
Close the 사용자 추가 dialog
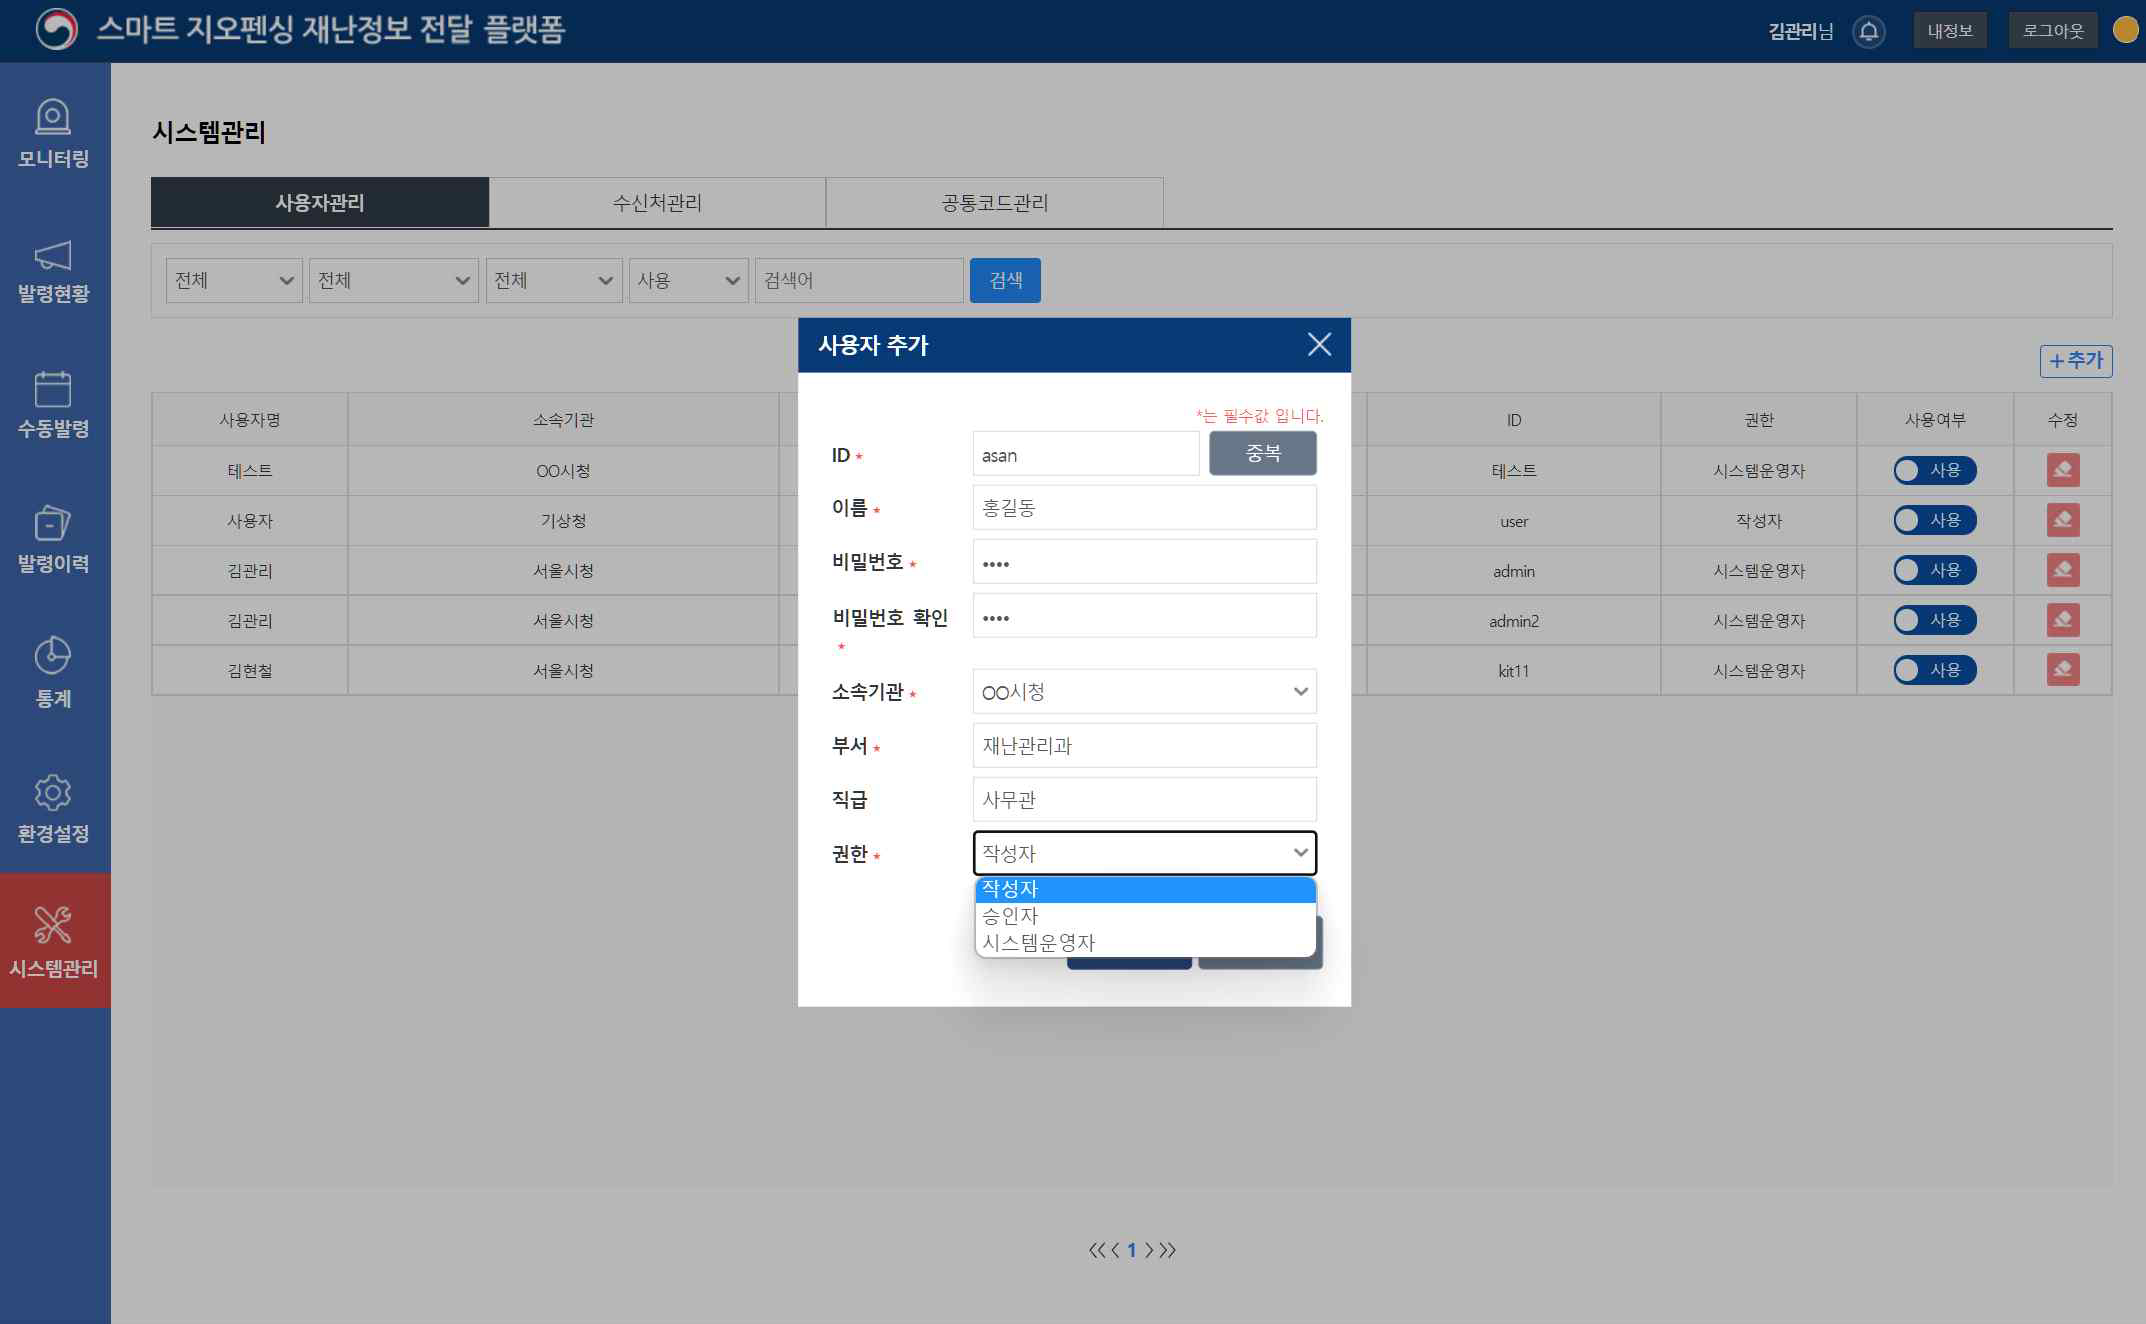tap(1319, 344)
